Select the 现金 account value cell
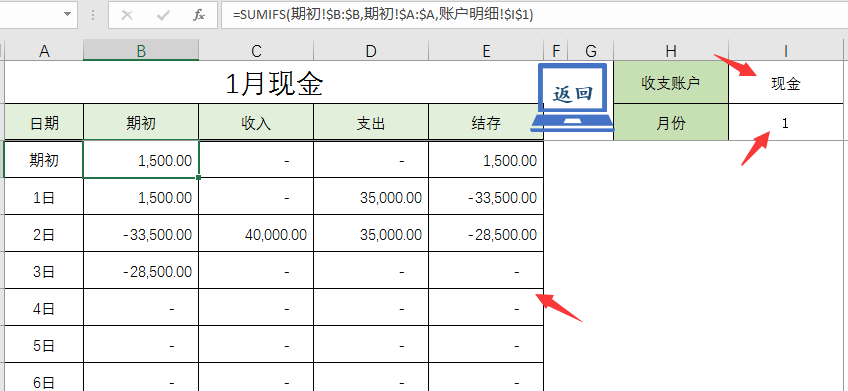 click(x=785, y=83)
